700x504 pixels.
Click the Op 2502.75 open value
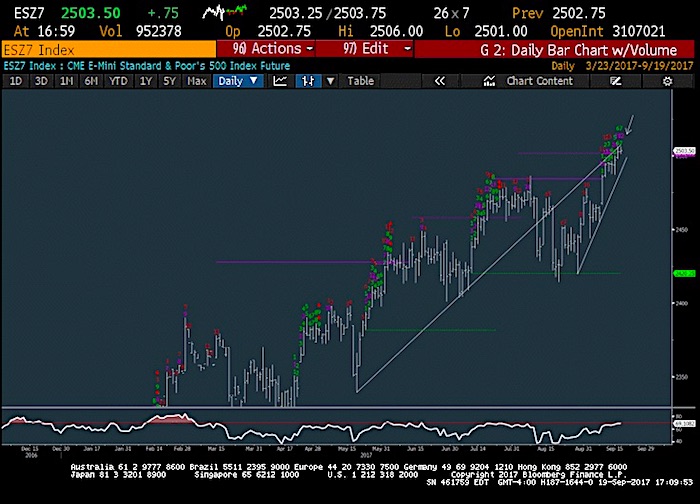(284, 31)
